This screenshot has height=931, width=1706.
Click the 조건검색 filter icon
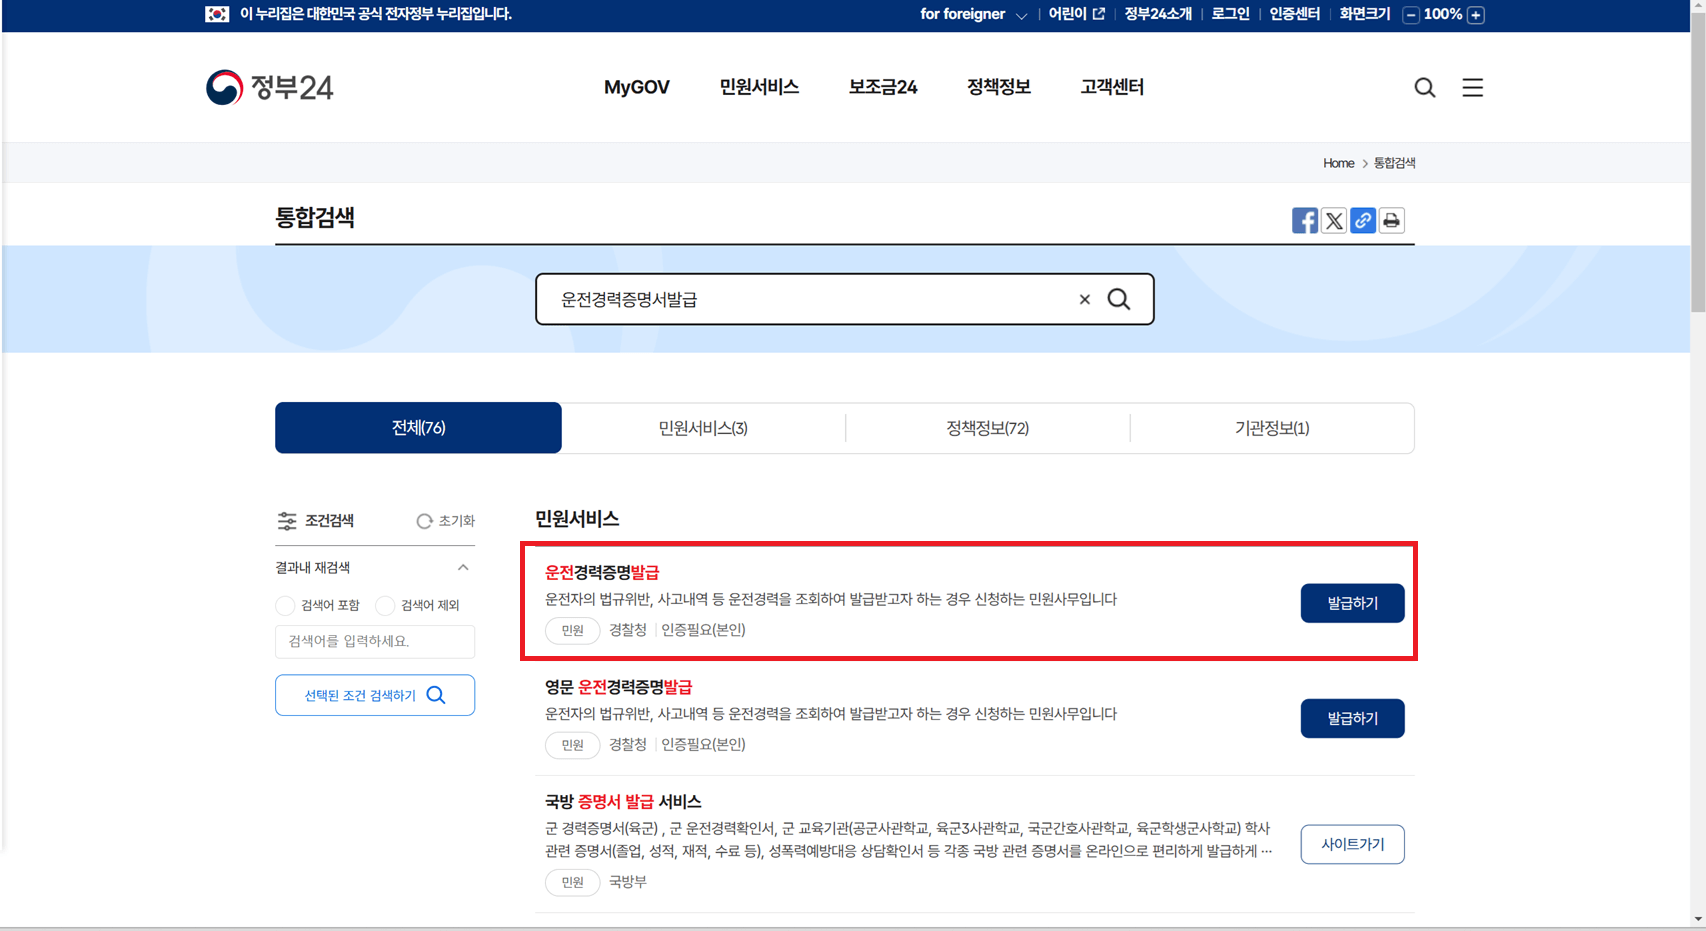(x=287, y=520)
